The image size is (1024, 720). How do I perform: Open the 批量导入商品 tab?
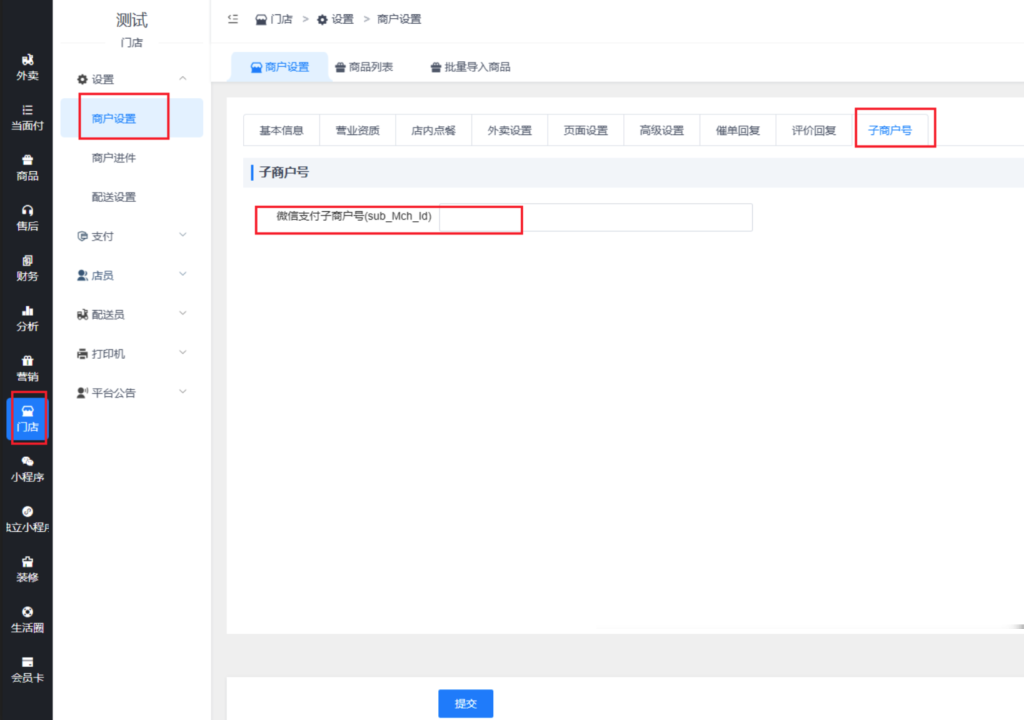point(470,67)
